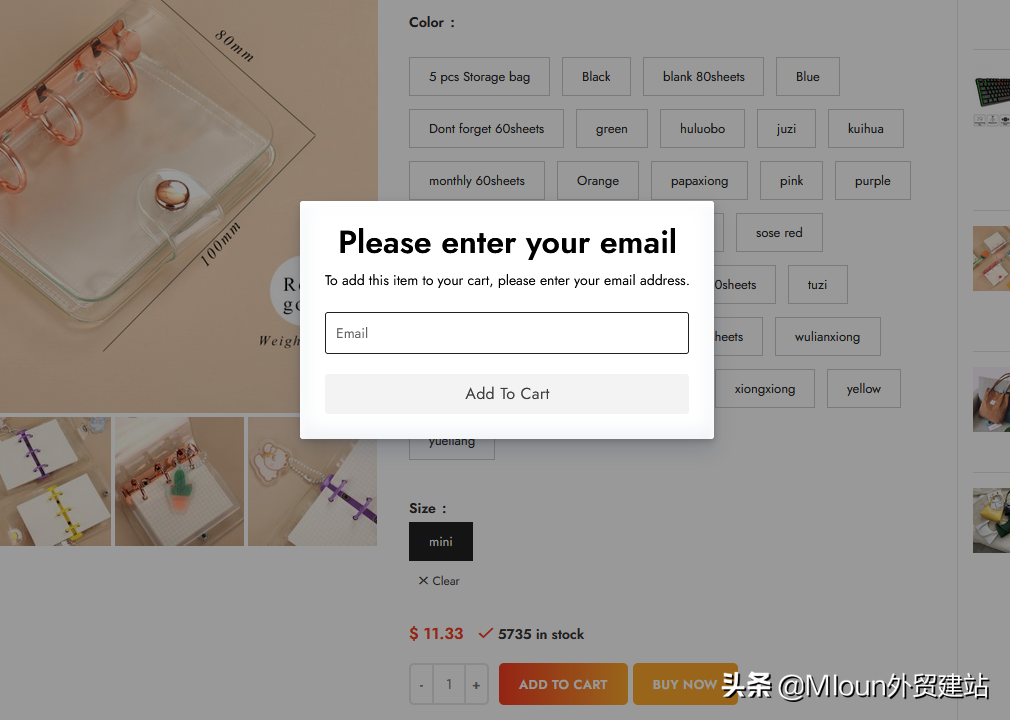The height and width of the screenshot is (720, 1010).
Task: Pick the yellow color option
Action: (863, 388)
